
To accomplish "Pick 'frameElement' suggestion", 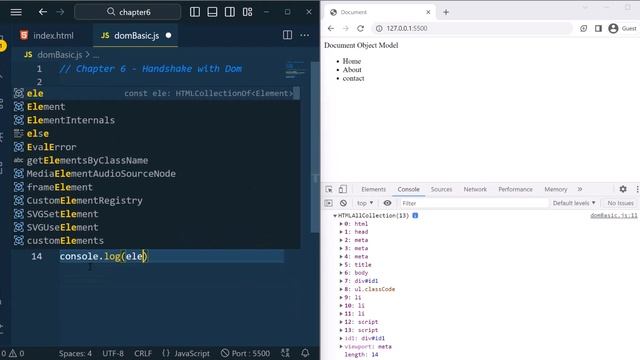I will pyautogui.click(x=156, y=187).
